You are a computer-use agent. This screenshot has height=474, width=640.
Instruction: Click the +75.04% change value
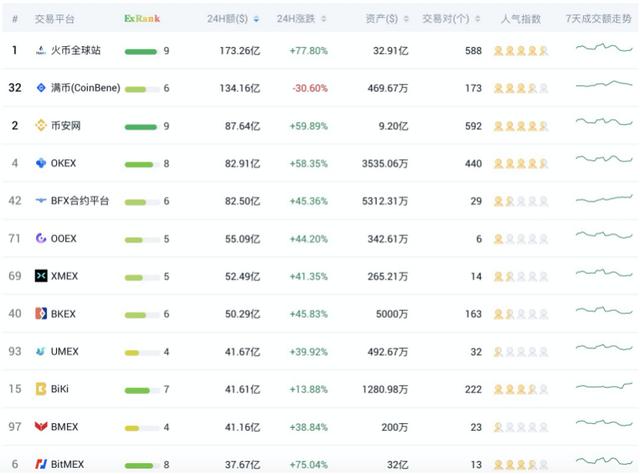[x=309, y=465]
